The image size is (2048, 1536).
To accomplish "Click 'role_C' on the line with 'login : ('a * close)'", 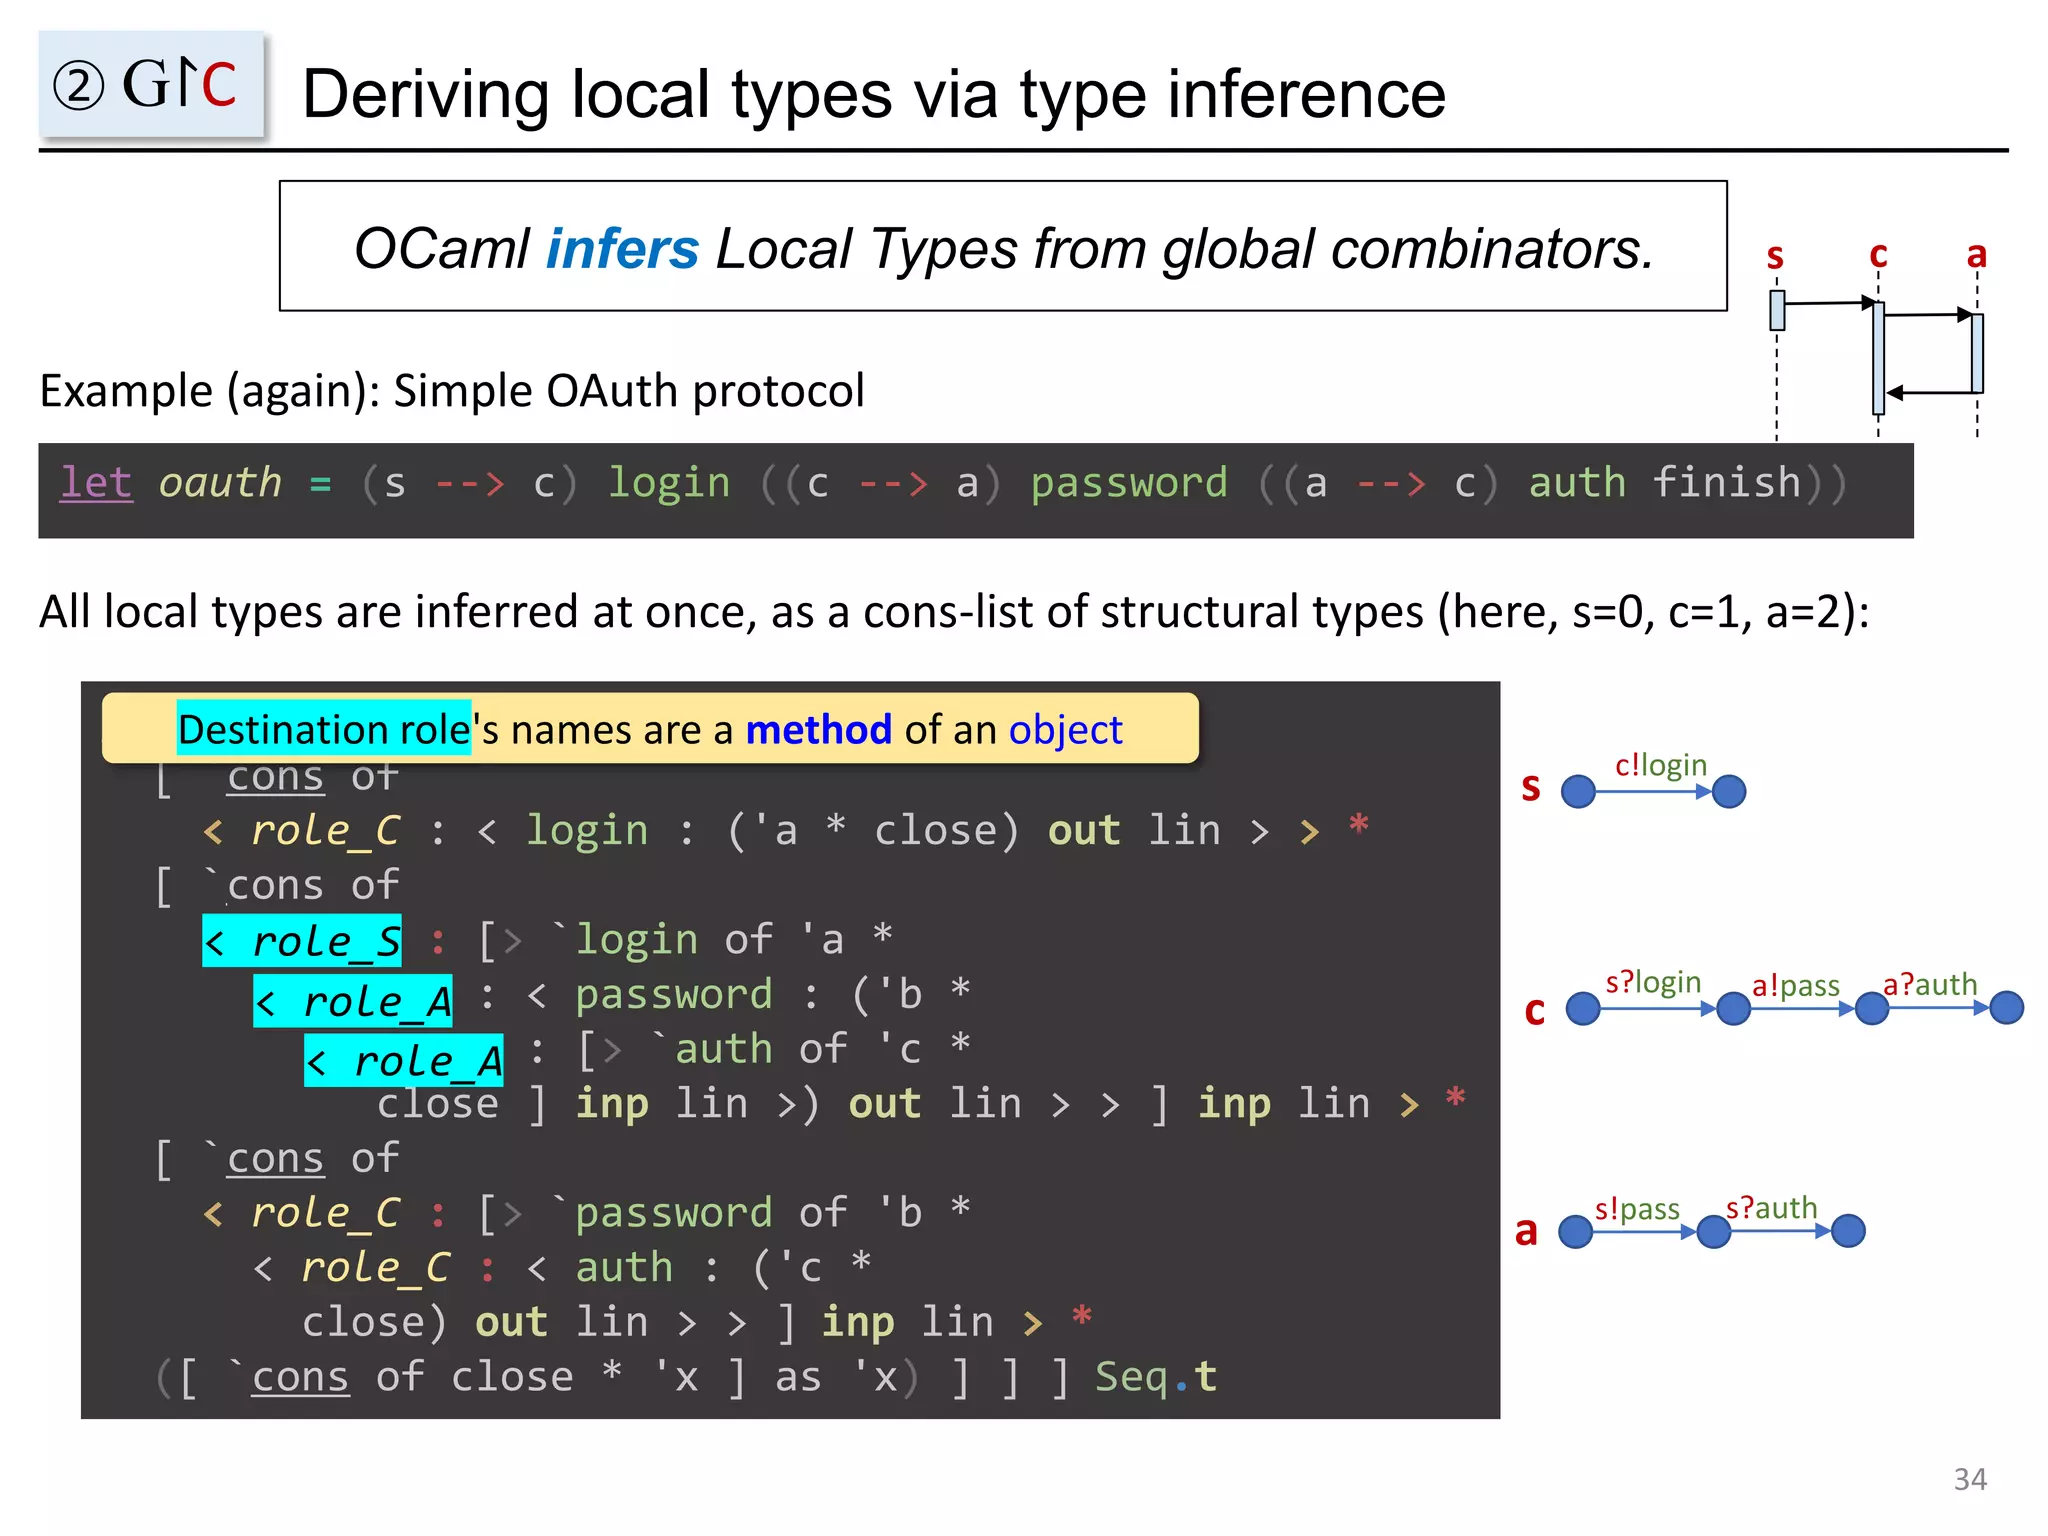I will pyautogui.click(x=326, y=830).
